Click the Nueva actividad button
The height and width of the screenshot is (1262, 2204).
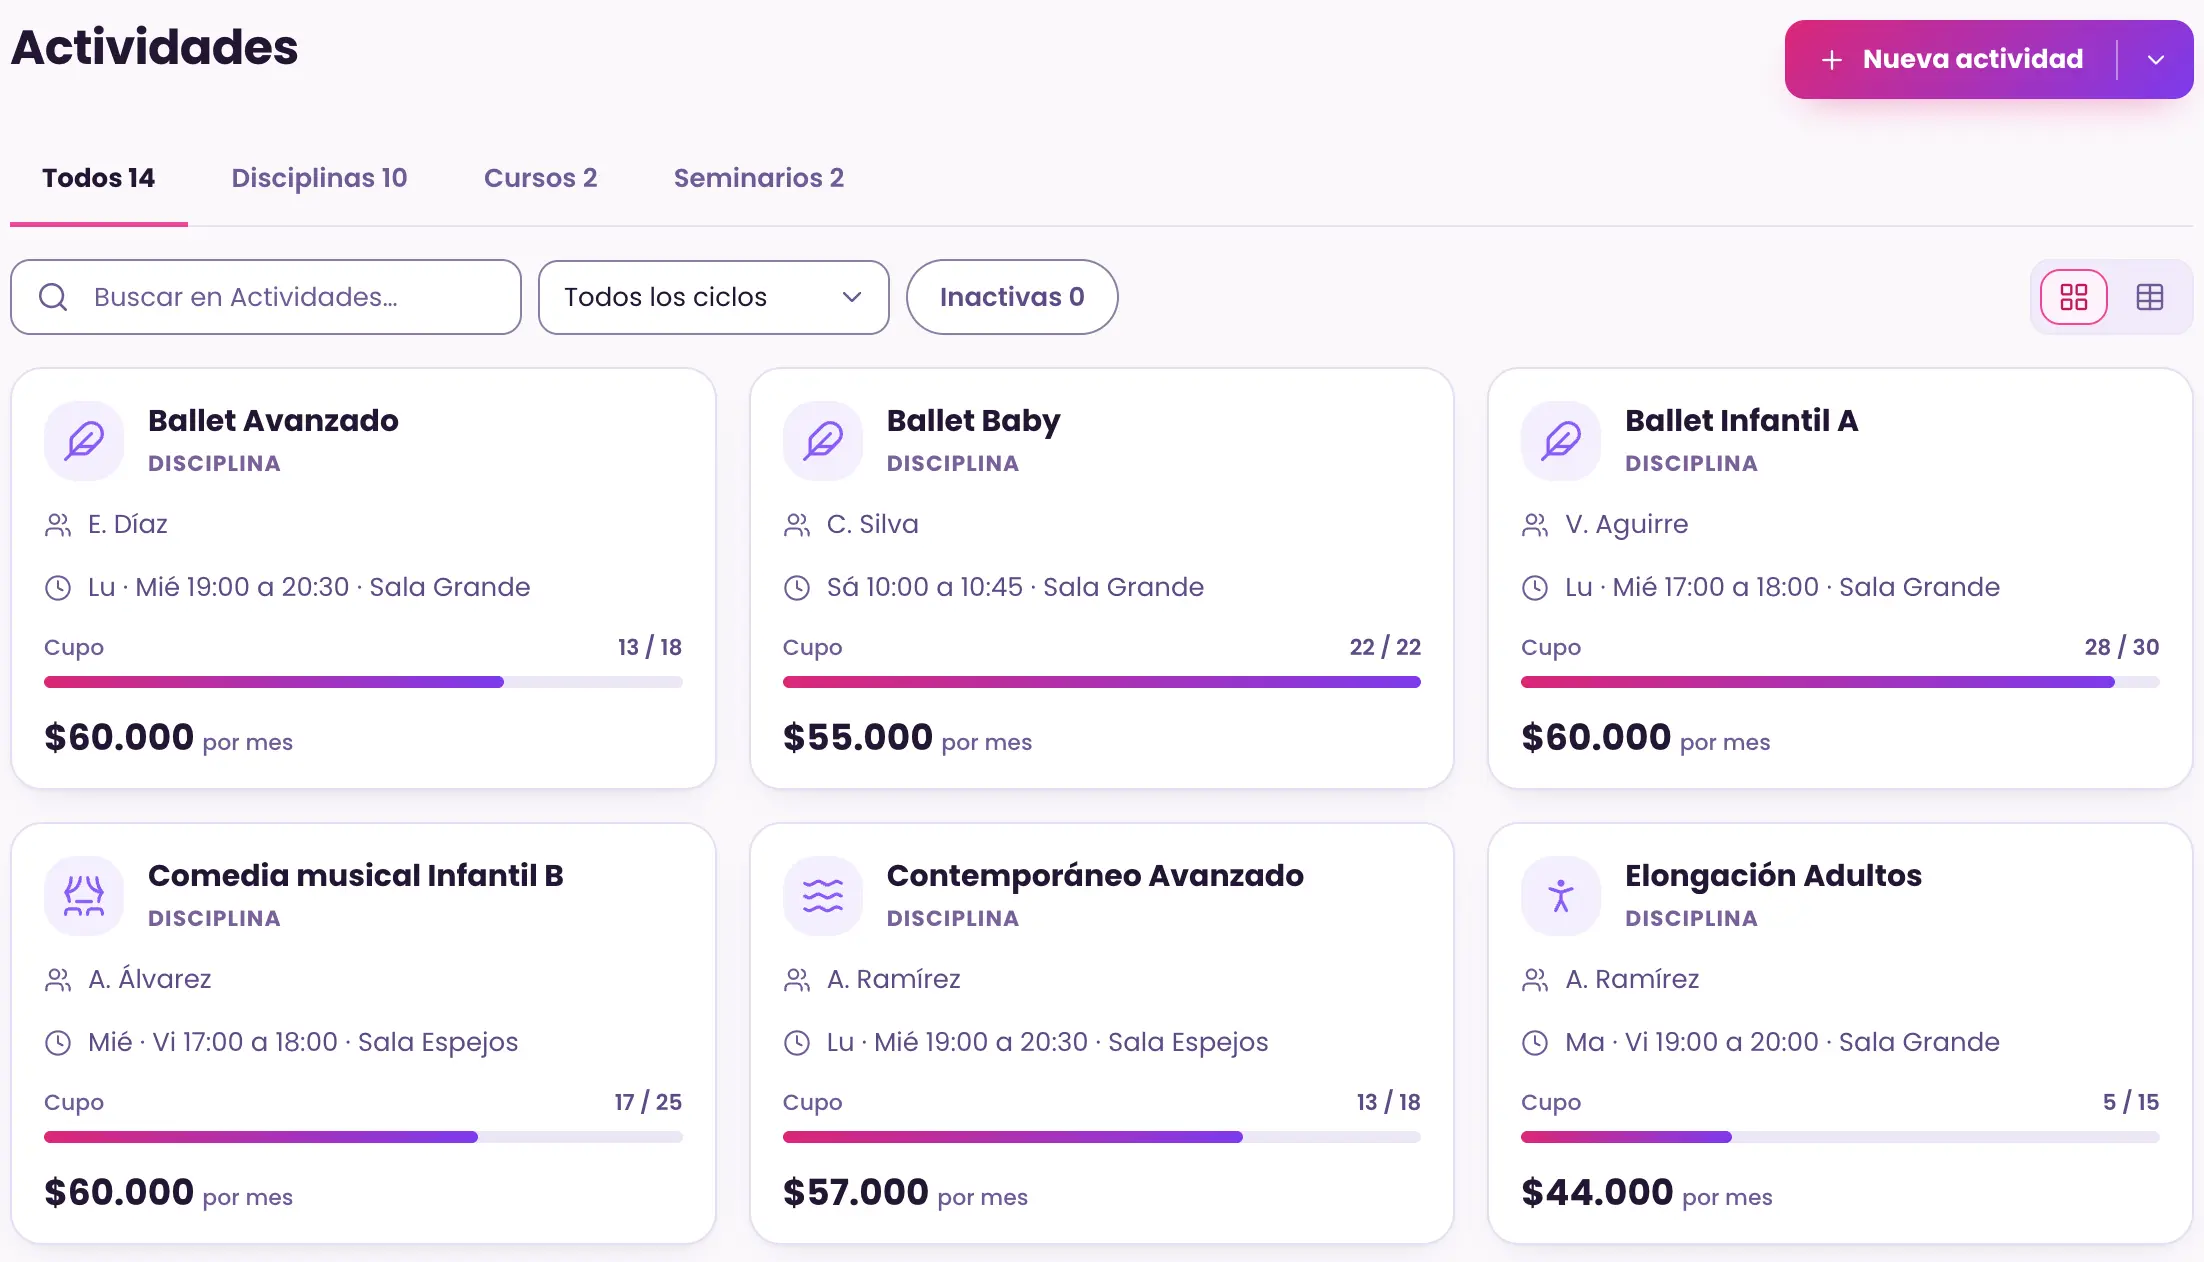pyautogui.click(x=1951, y=60)
